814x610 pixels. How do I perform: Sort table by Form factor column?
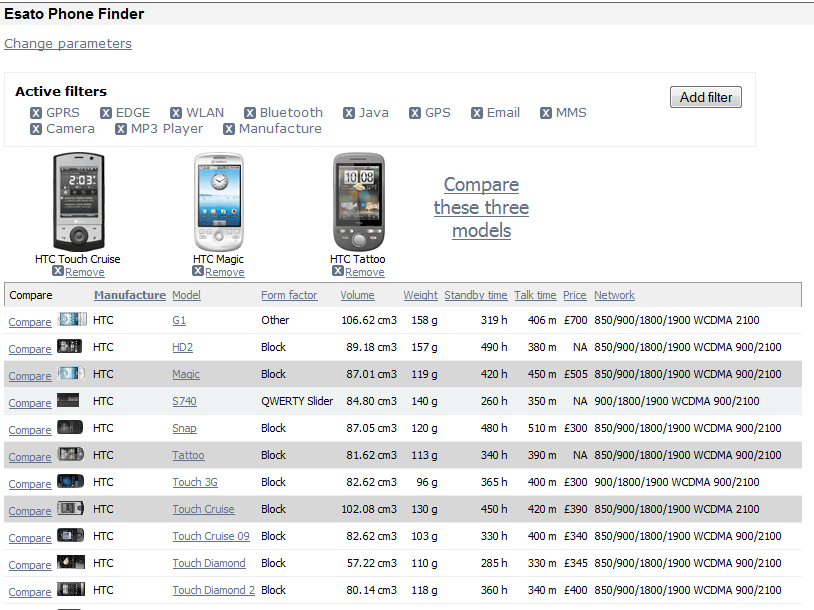[289, 295]
